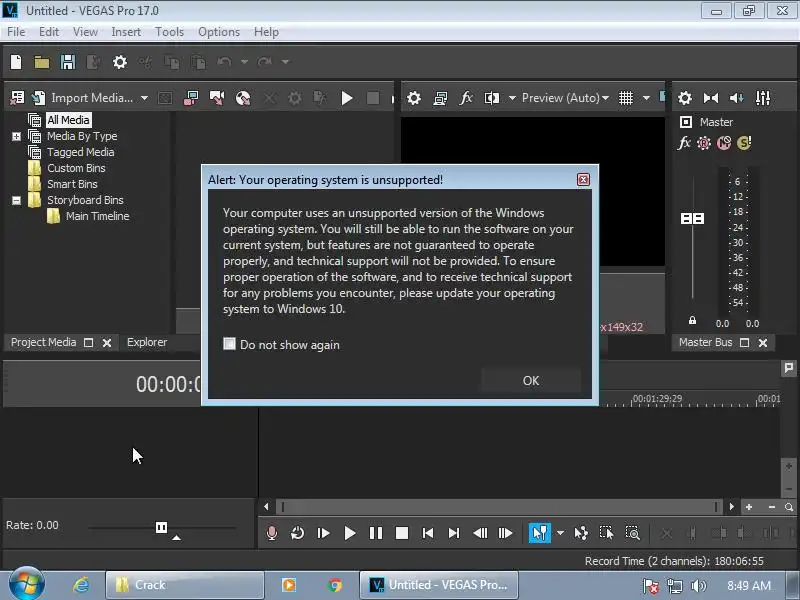Click the Record microphone icon
Image resolution: width=800 pixels, height=600 pixels.
(x=272, y=534)
